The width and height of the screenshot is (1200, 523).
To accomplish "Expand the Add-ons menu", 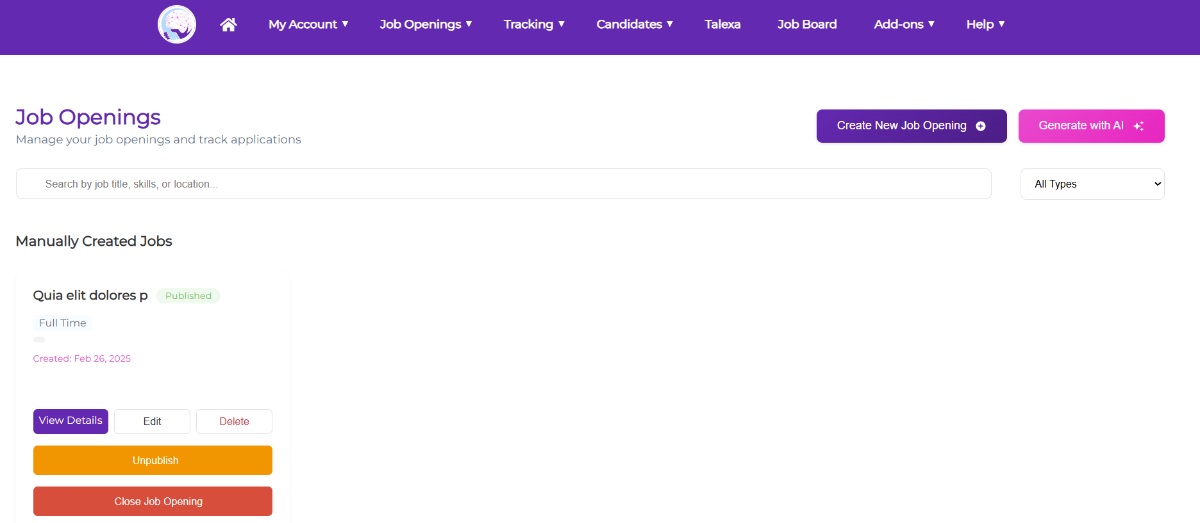I will click(904, 24).
